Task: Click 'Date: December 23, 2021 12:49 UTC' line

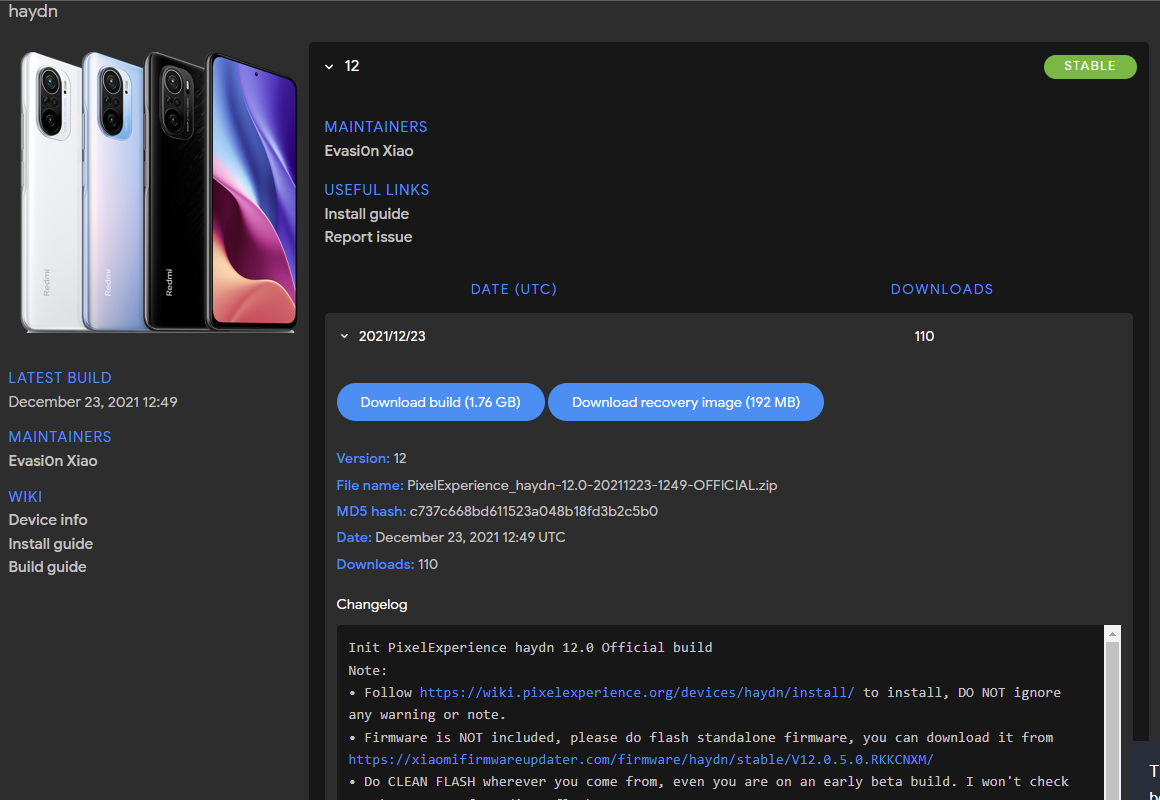Action: [451, 537]
